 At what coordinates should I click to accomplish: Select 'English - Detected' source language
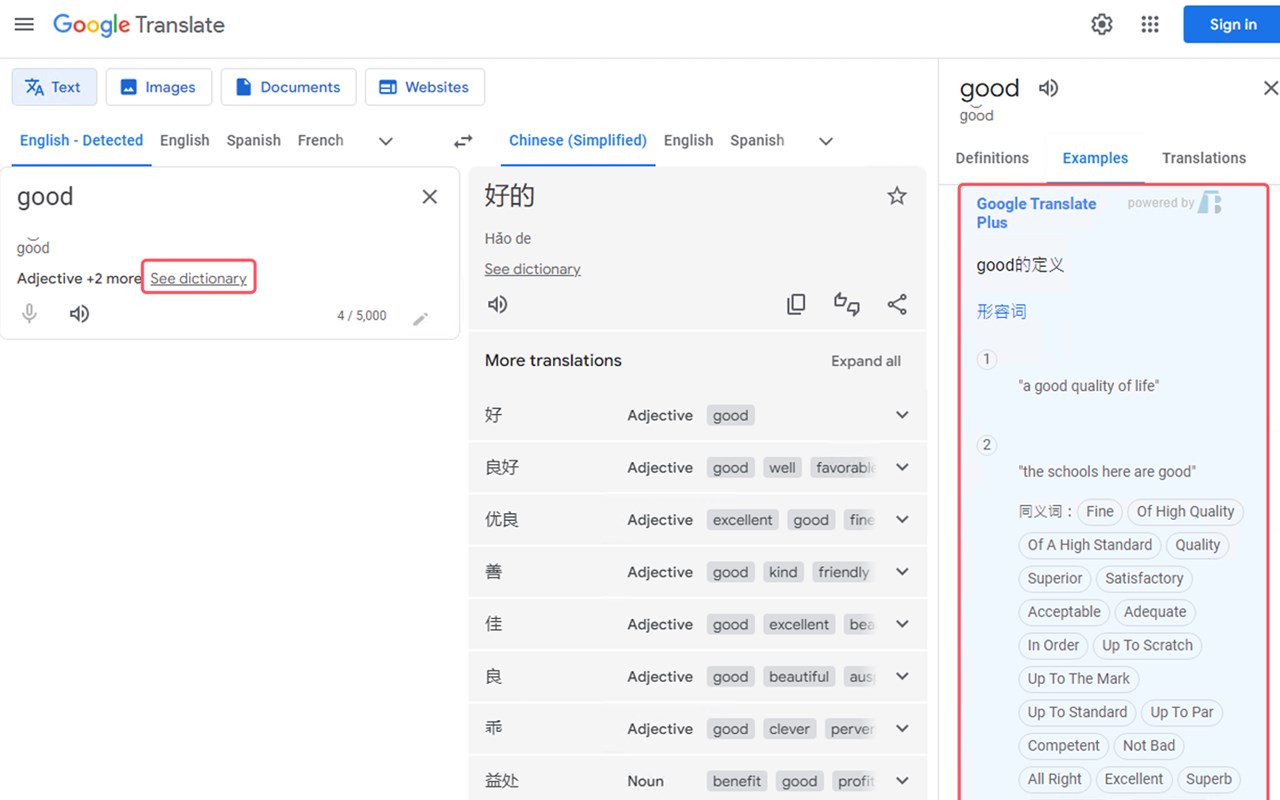[x=81, y=141]
